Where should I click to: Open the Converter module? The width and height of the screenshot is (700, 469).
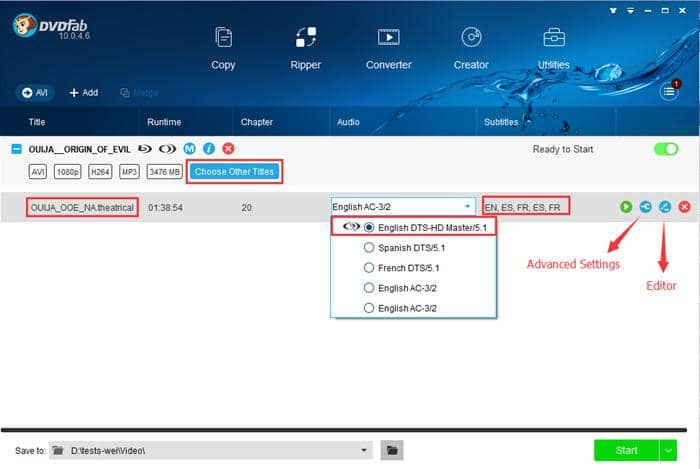click(x=388, y=49)
